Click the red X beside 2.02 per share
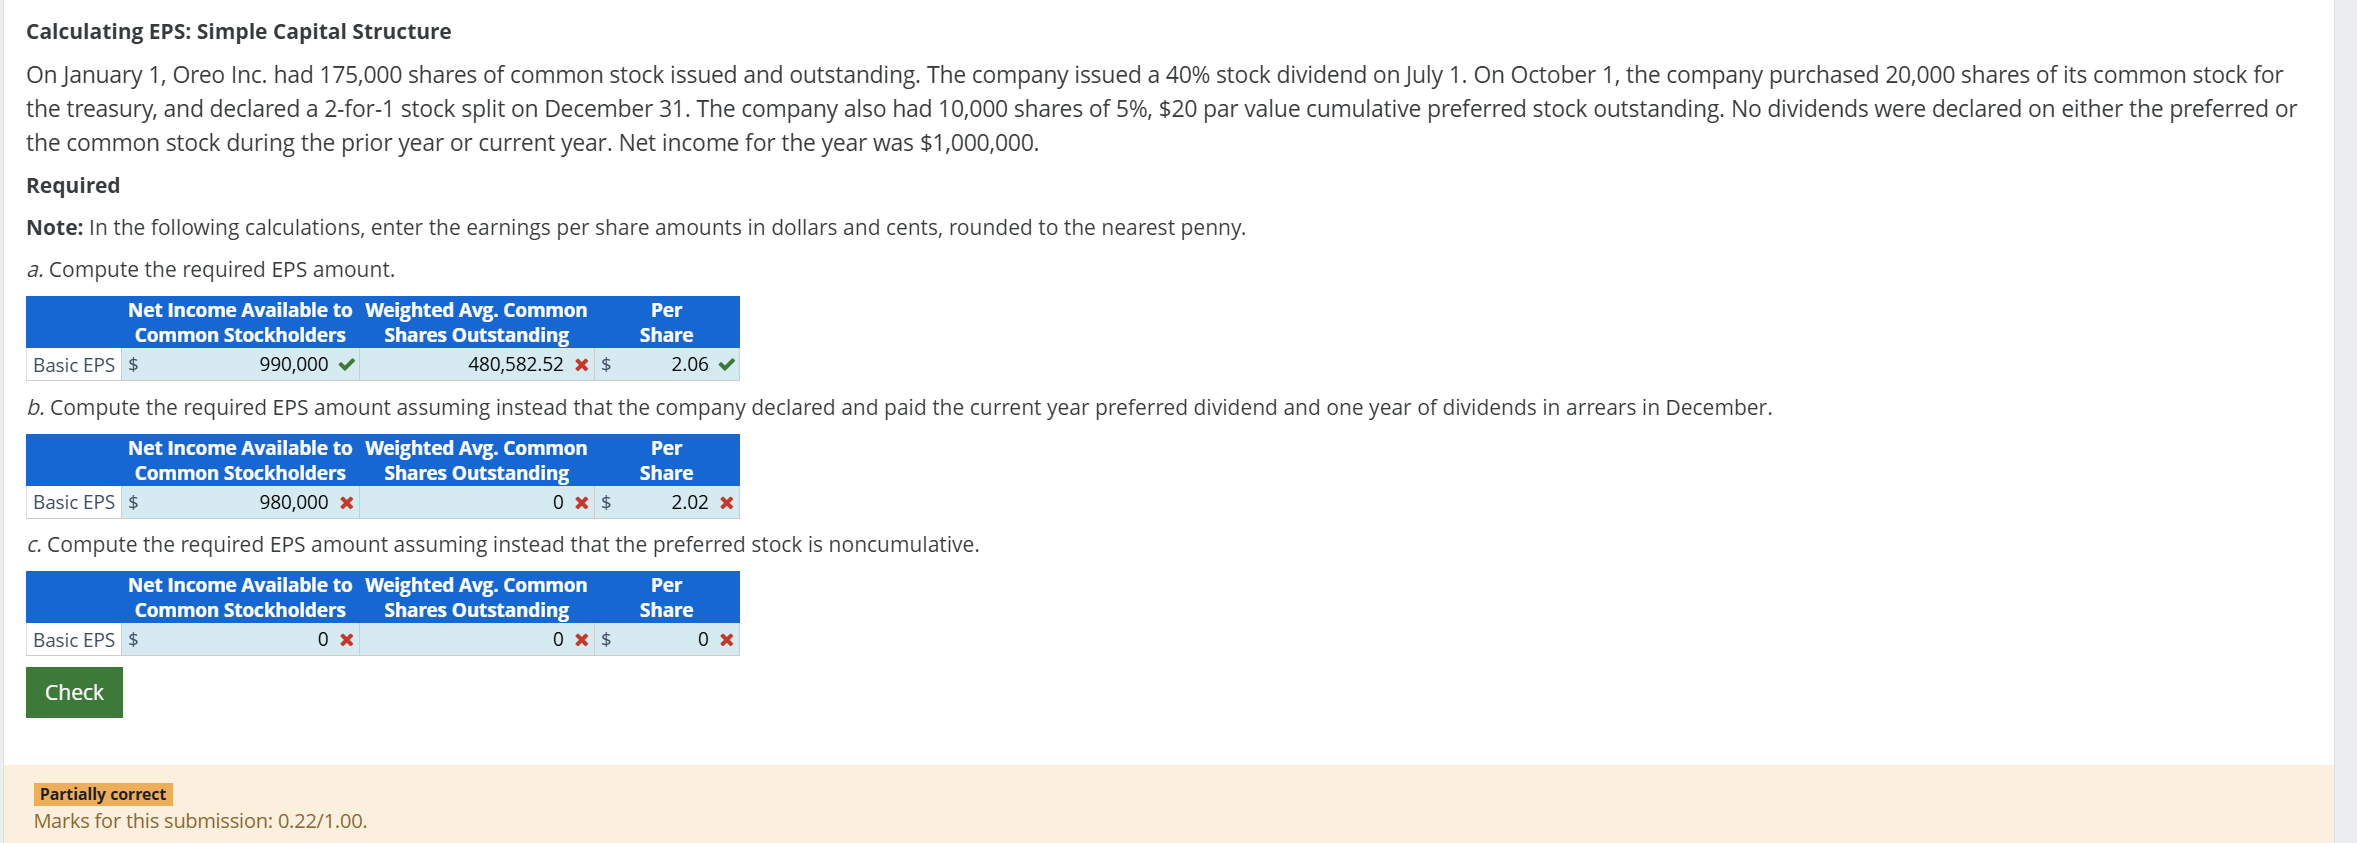 (726, 502)
